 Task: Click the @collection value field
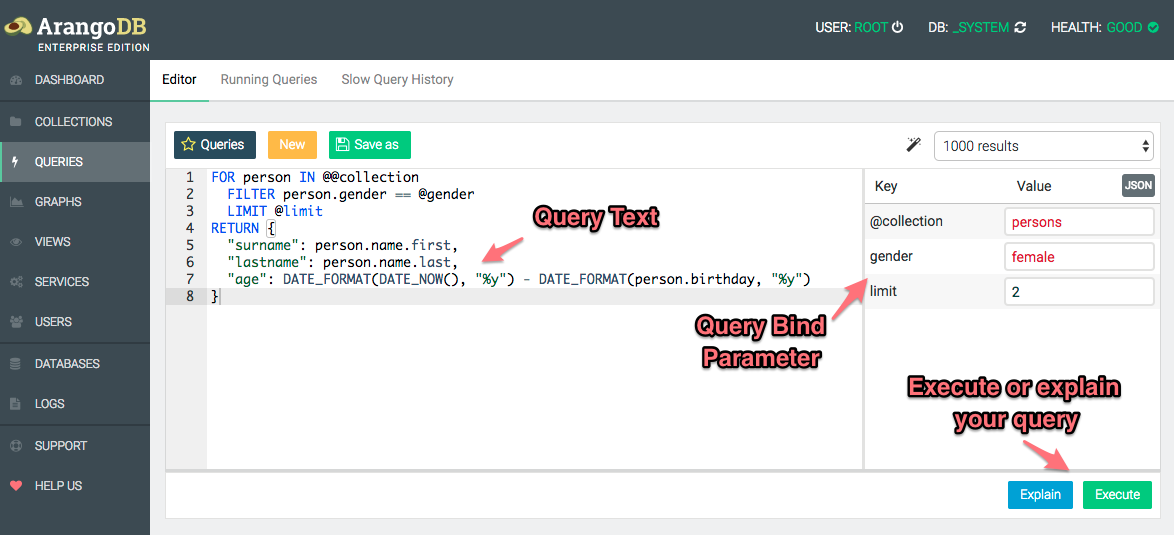(x=1078, y=222)
